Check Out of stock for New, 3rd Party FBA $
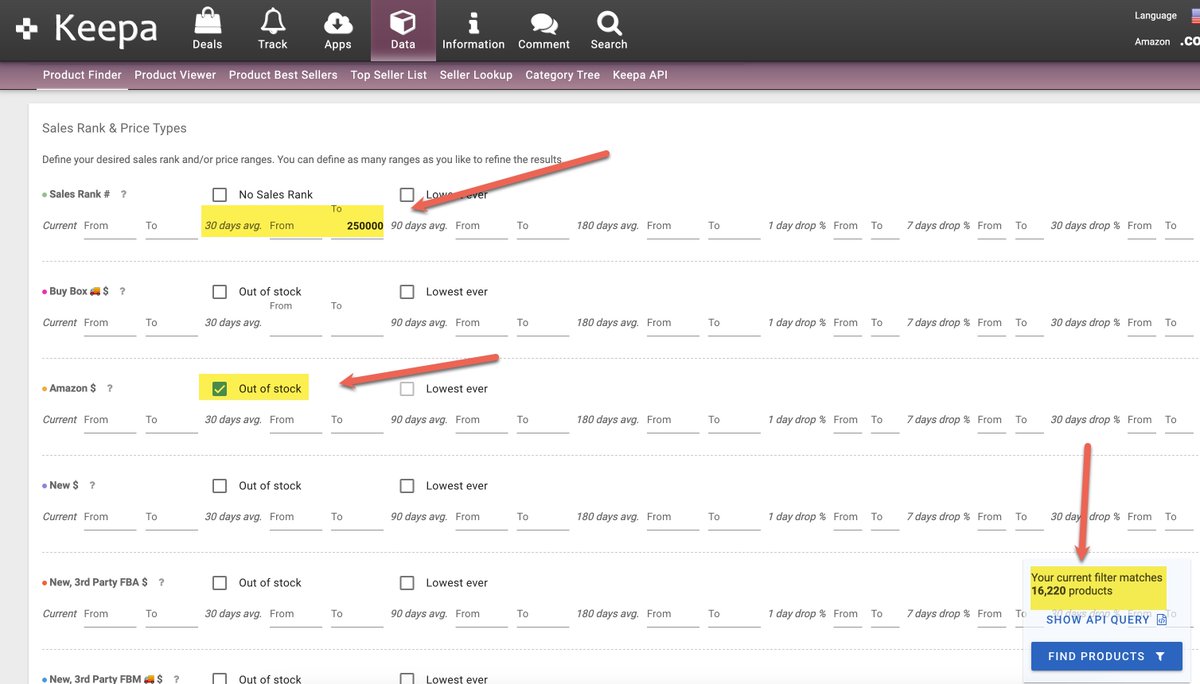Image resolution: width=1200 pixels, height=684 pixels. pos(220,583)
